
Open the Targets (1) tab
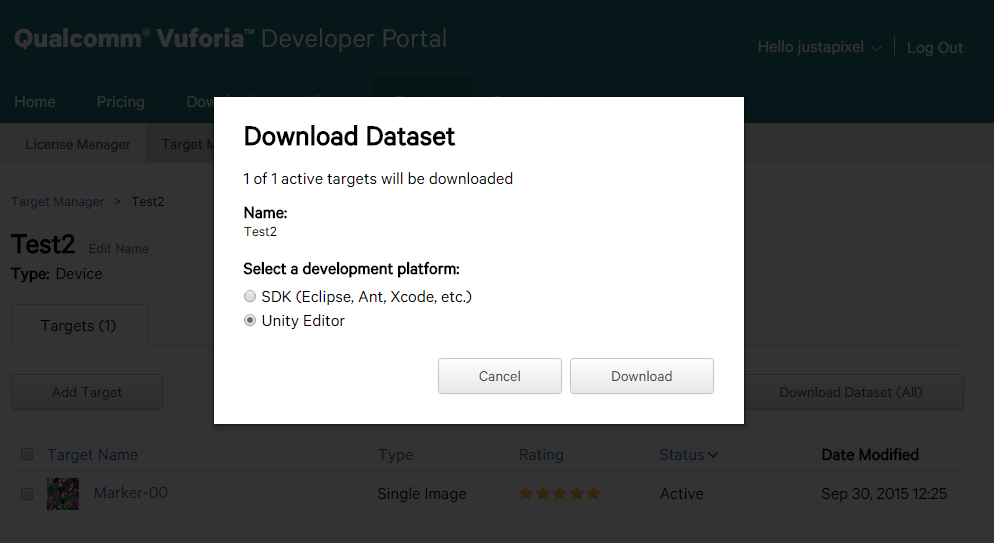(79, 326)
